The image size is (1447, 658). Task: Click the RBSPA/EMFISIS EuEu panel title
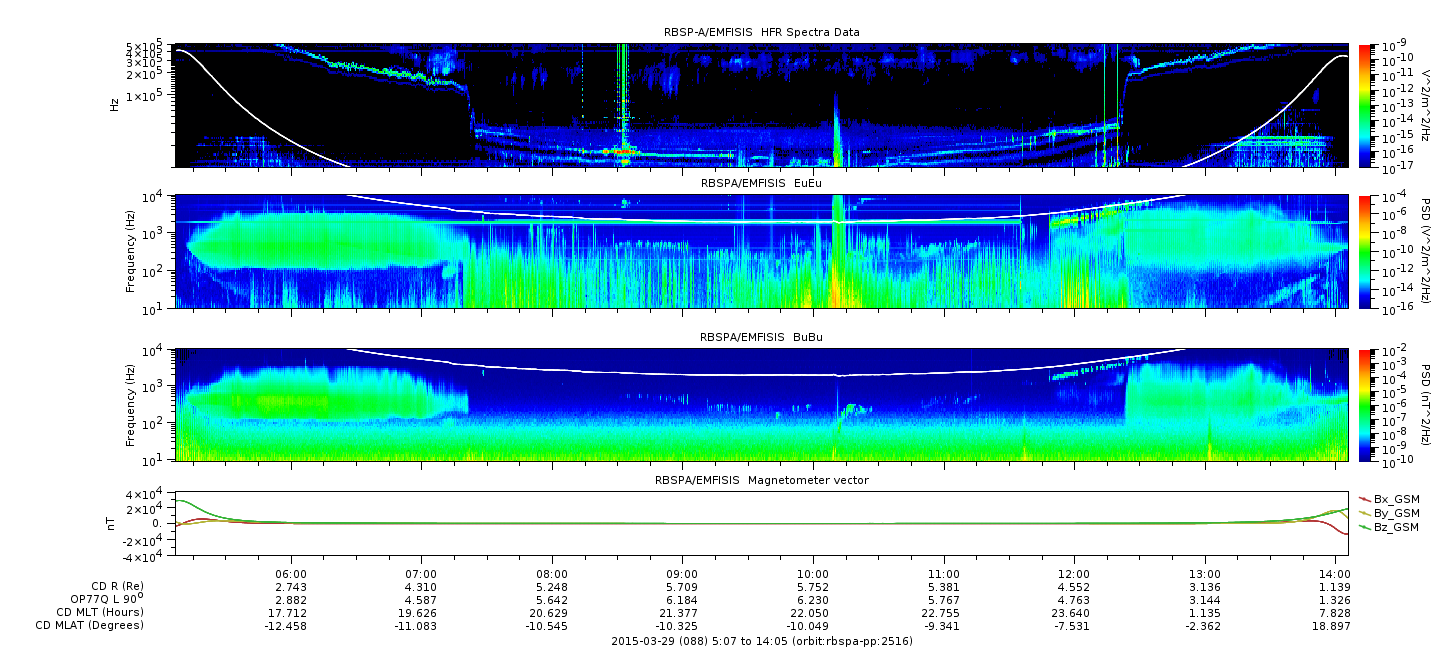coord(761,183)
